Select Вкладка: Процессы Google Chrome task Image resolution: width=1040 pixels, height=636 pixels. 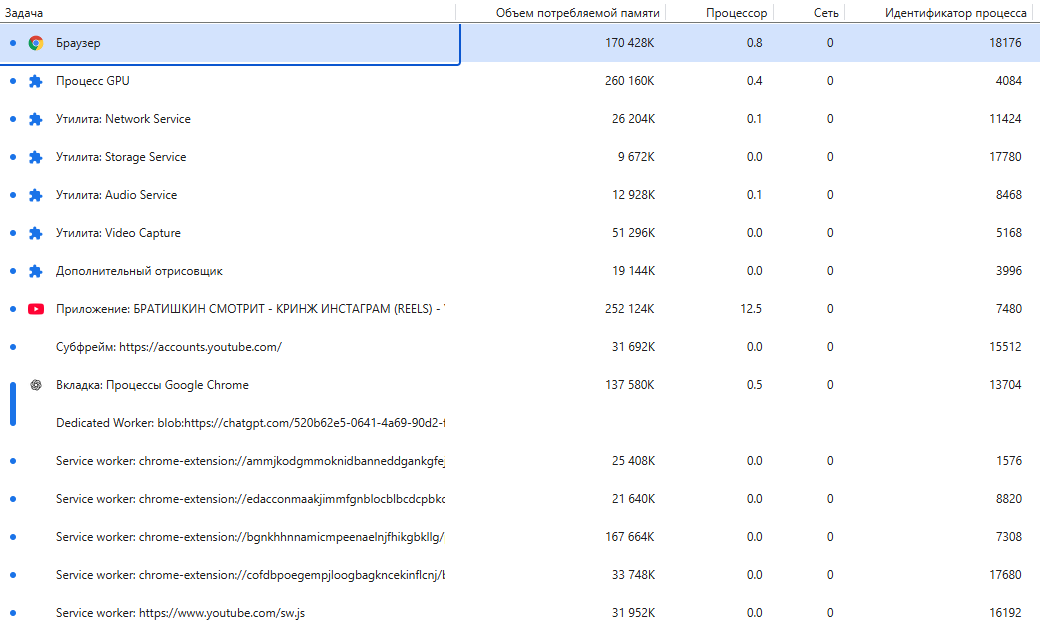point(520,385)
